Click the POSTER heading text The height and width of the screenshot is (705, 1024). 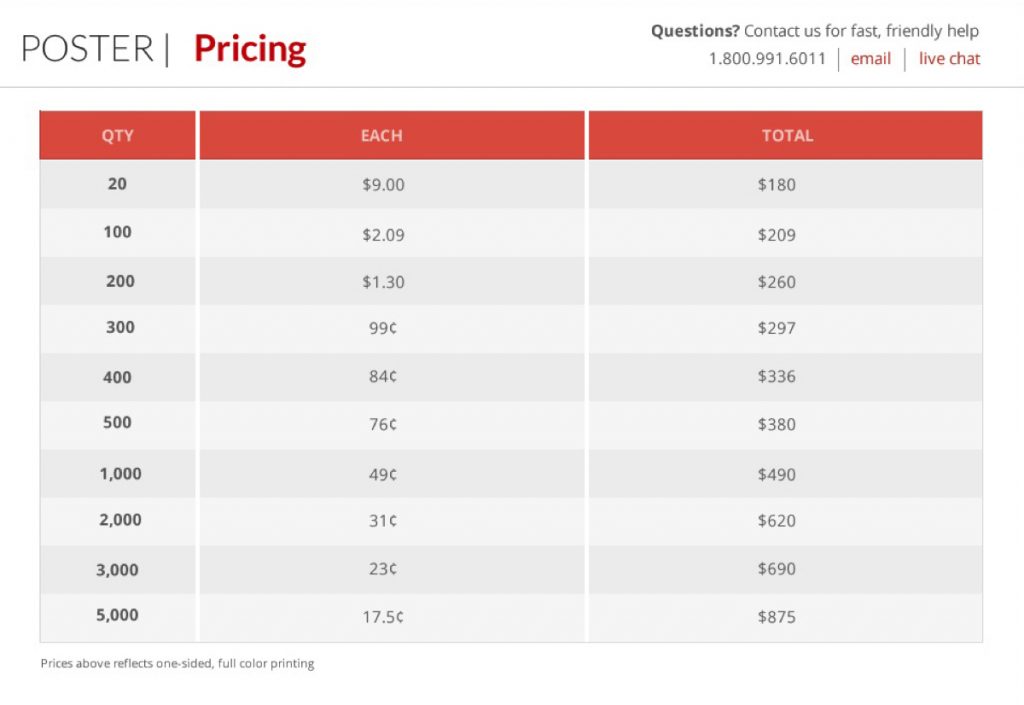(88, 49)
